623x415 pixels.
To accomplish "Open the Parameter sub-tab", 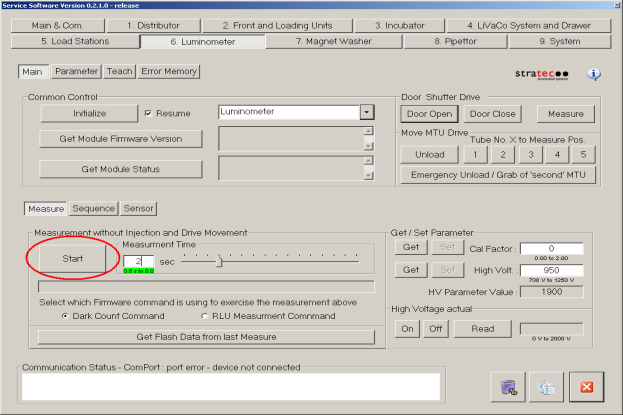I will (76, 72).
